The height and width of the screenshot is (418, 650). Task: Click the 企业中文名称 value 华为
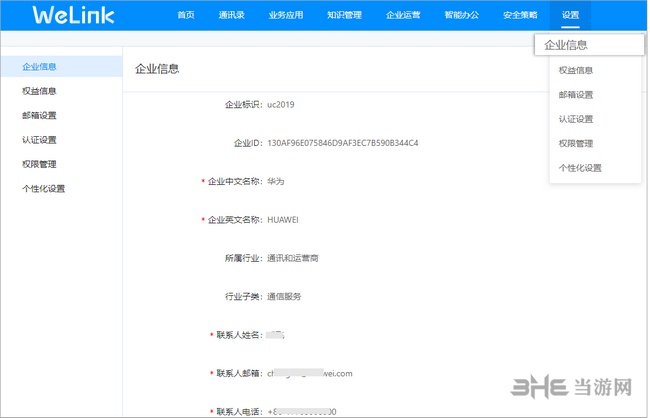click(276, 181)
